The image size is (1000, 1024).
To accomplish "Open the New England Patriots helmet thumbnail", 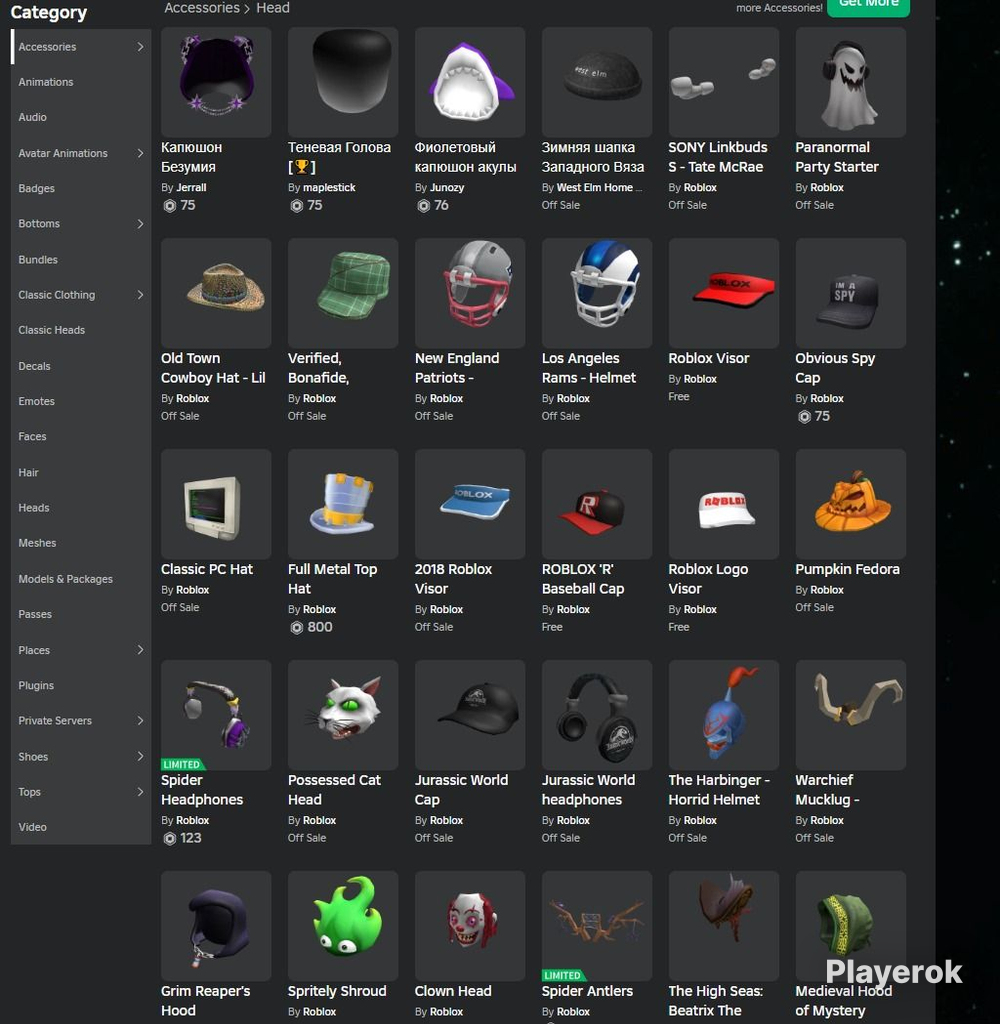I will click(x=470, y=293).
